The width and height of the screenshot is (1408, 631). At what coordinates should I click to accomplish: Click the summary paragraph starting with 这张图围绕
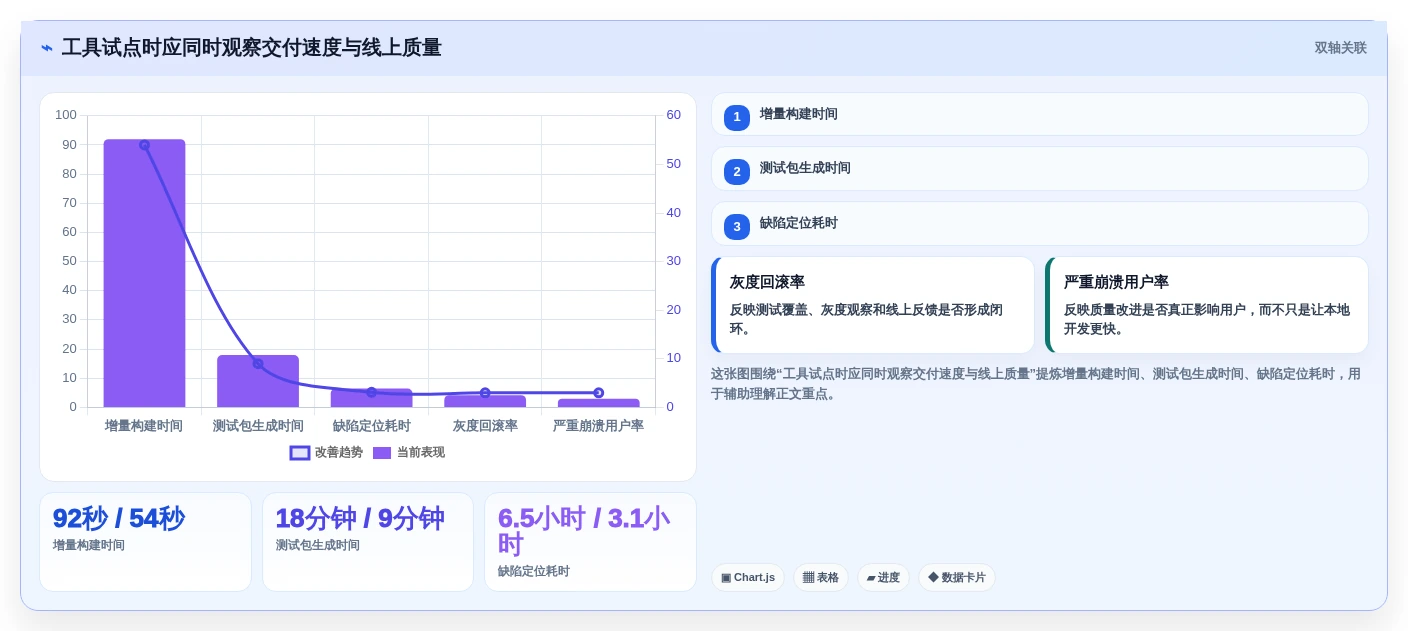pos(1038,383)
